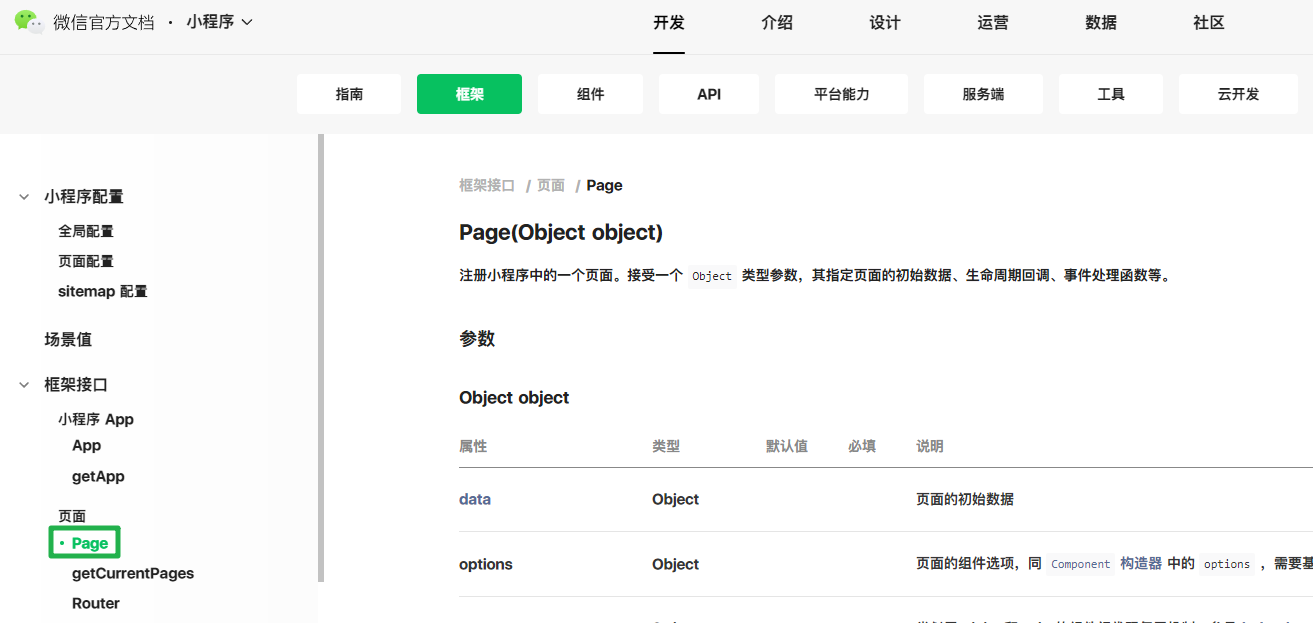The width and height of the screenshot is (1313, 623).
Task: Open getCurrentPages in sidebar tree
Action: click(133, 573)
